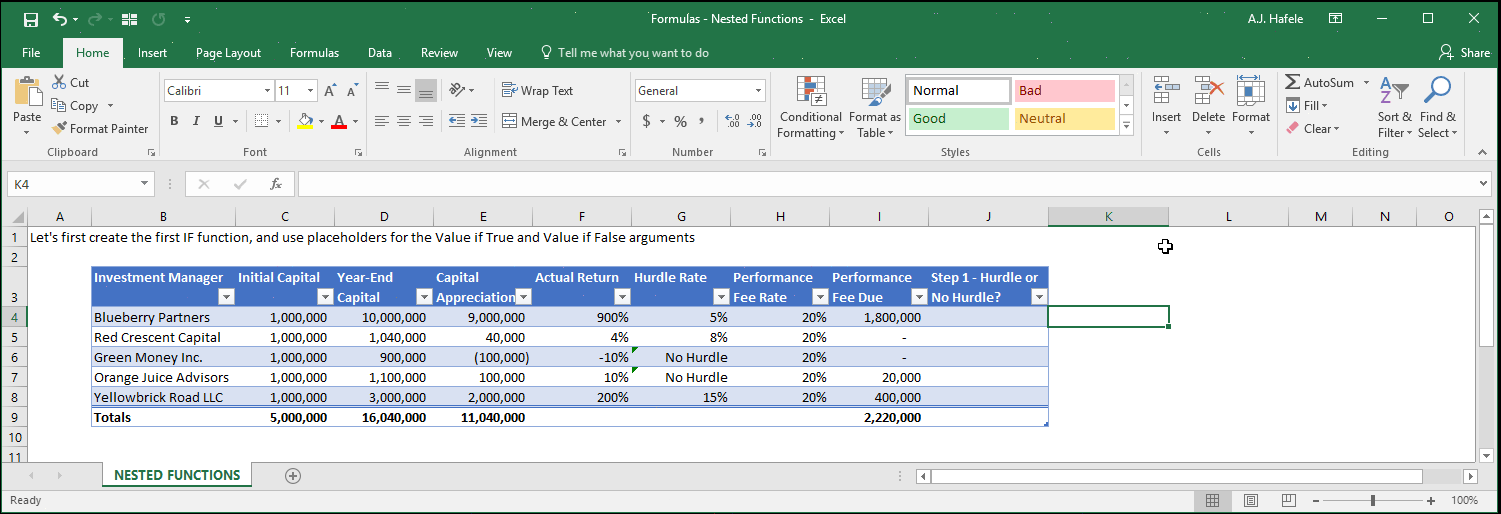Screen dimensions: 1501x514
Task: Apply Comma Style format
Action: (x=702, y=121)
